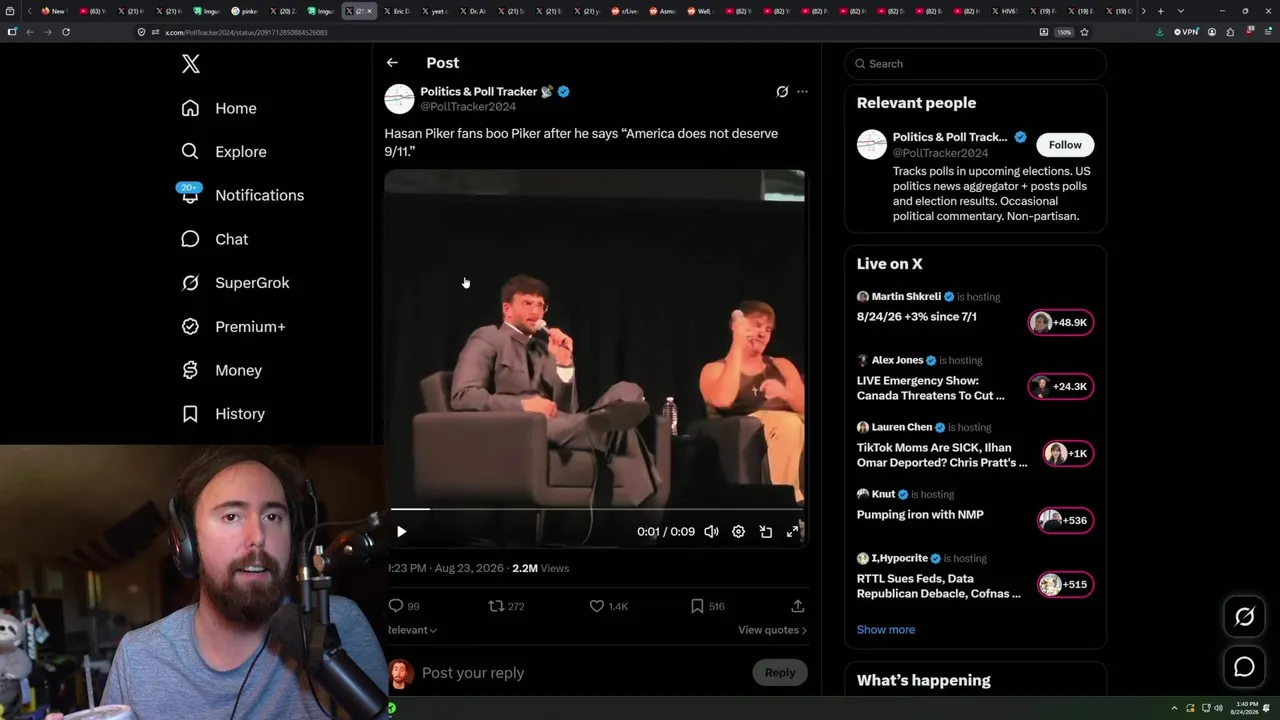The height and width of the screenshot is (720, 1280).
Task: Click Show more under Live on X
Action: 886,630
